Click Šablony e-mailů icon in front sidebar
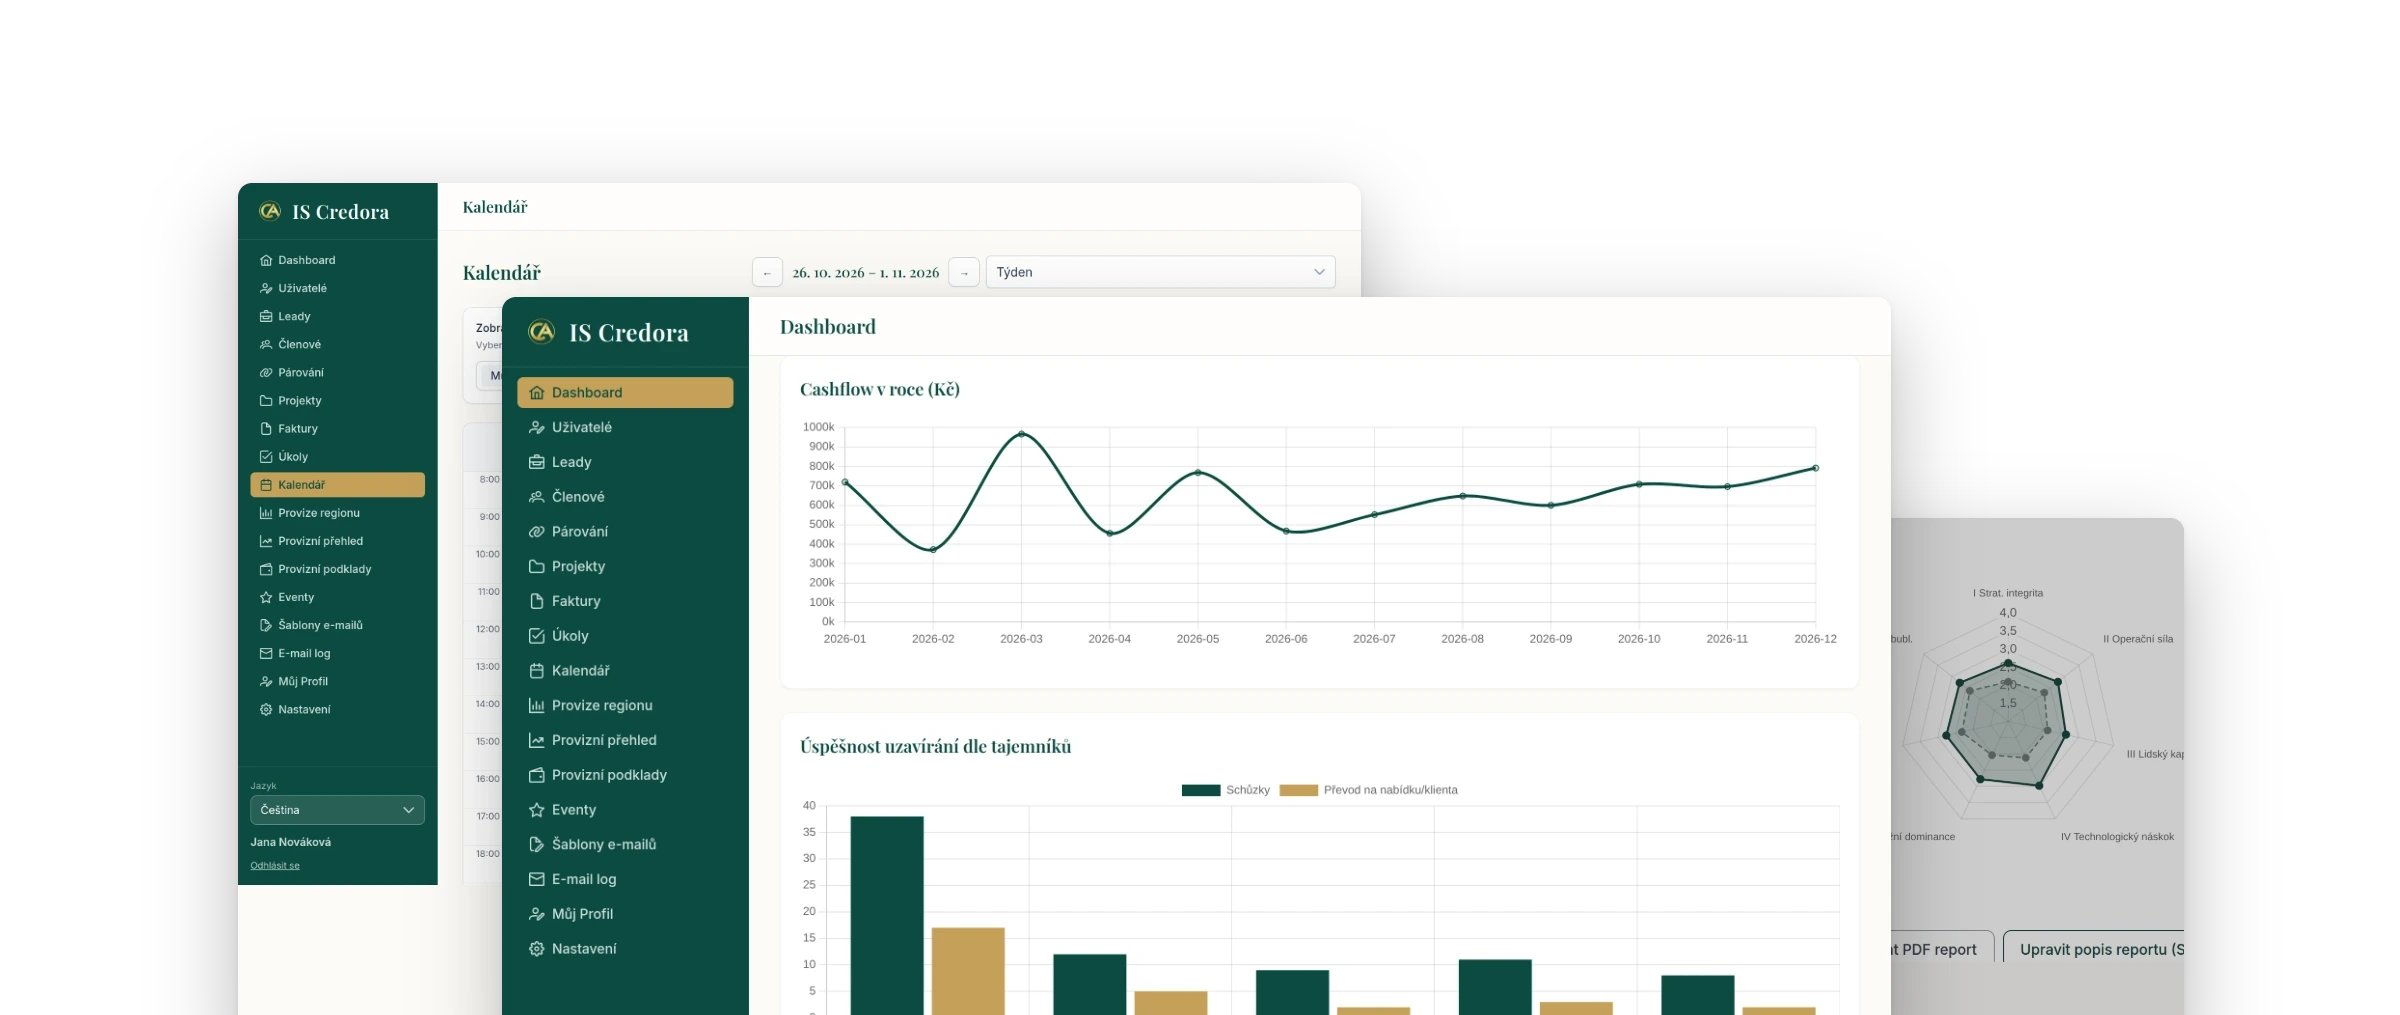 click(536, 844)
